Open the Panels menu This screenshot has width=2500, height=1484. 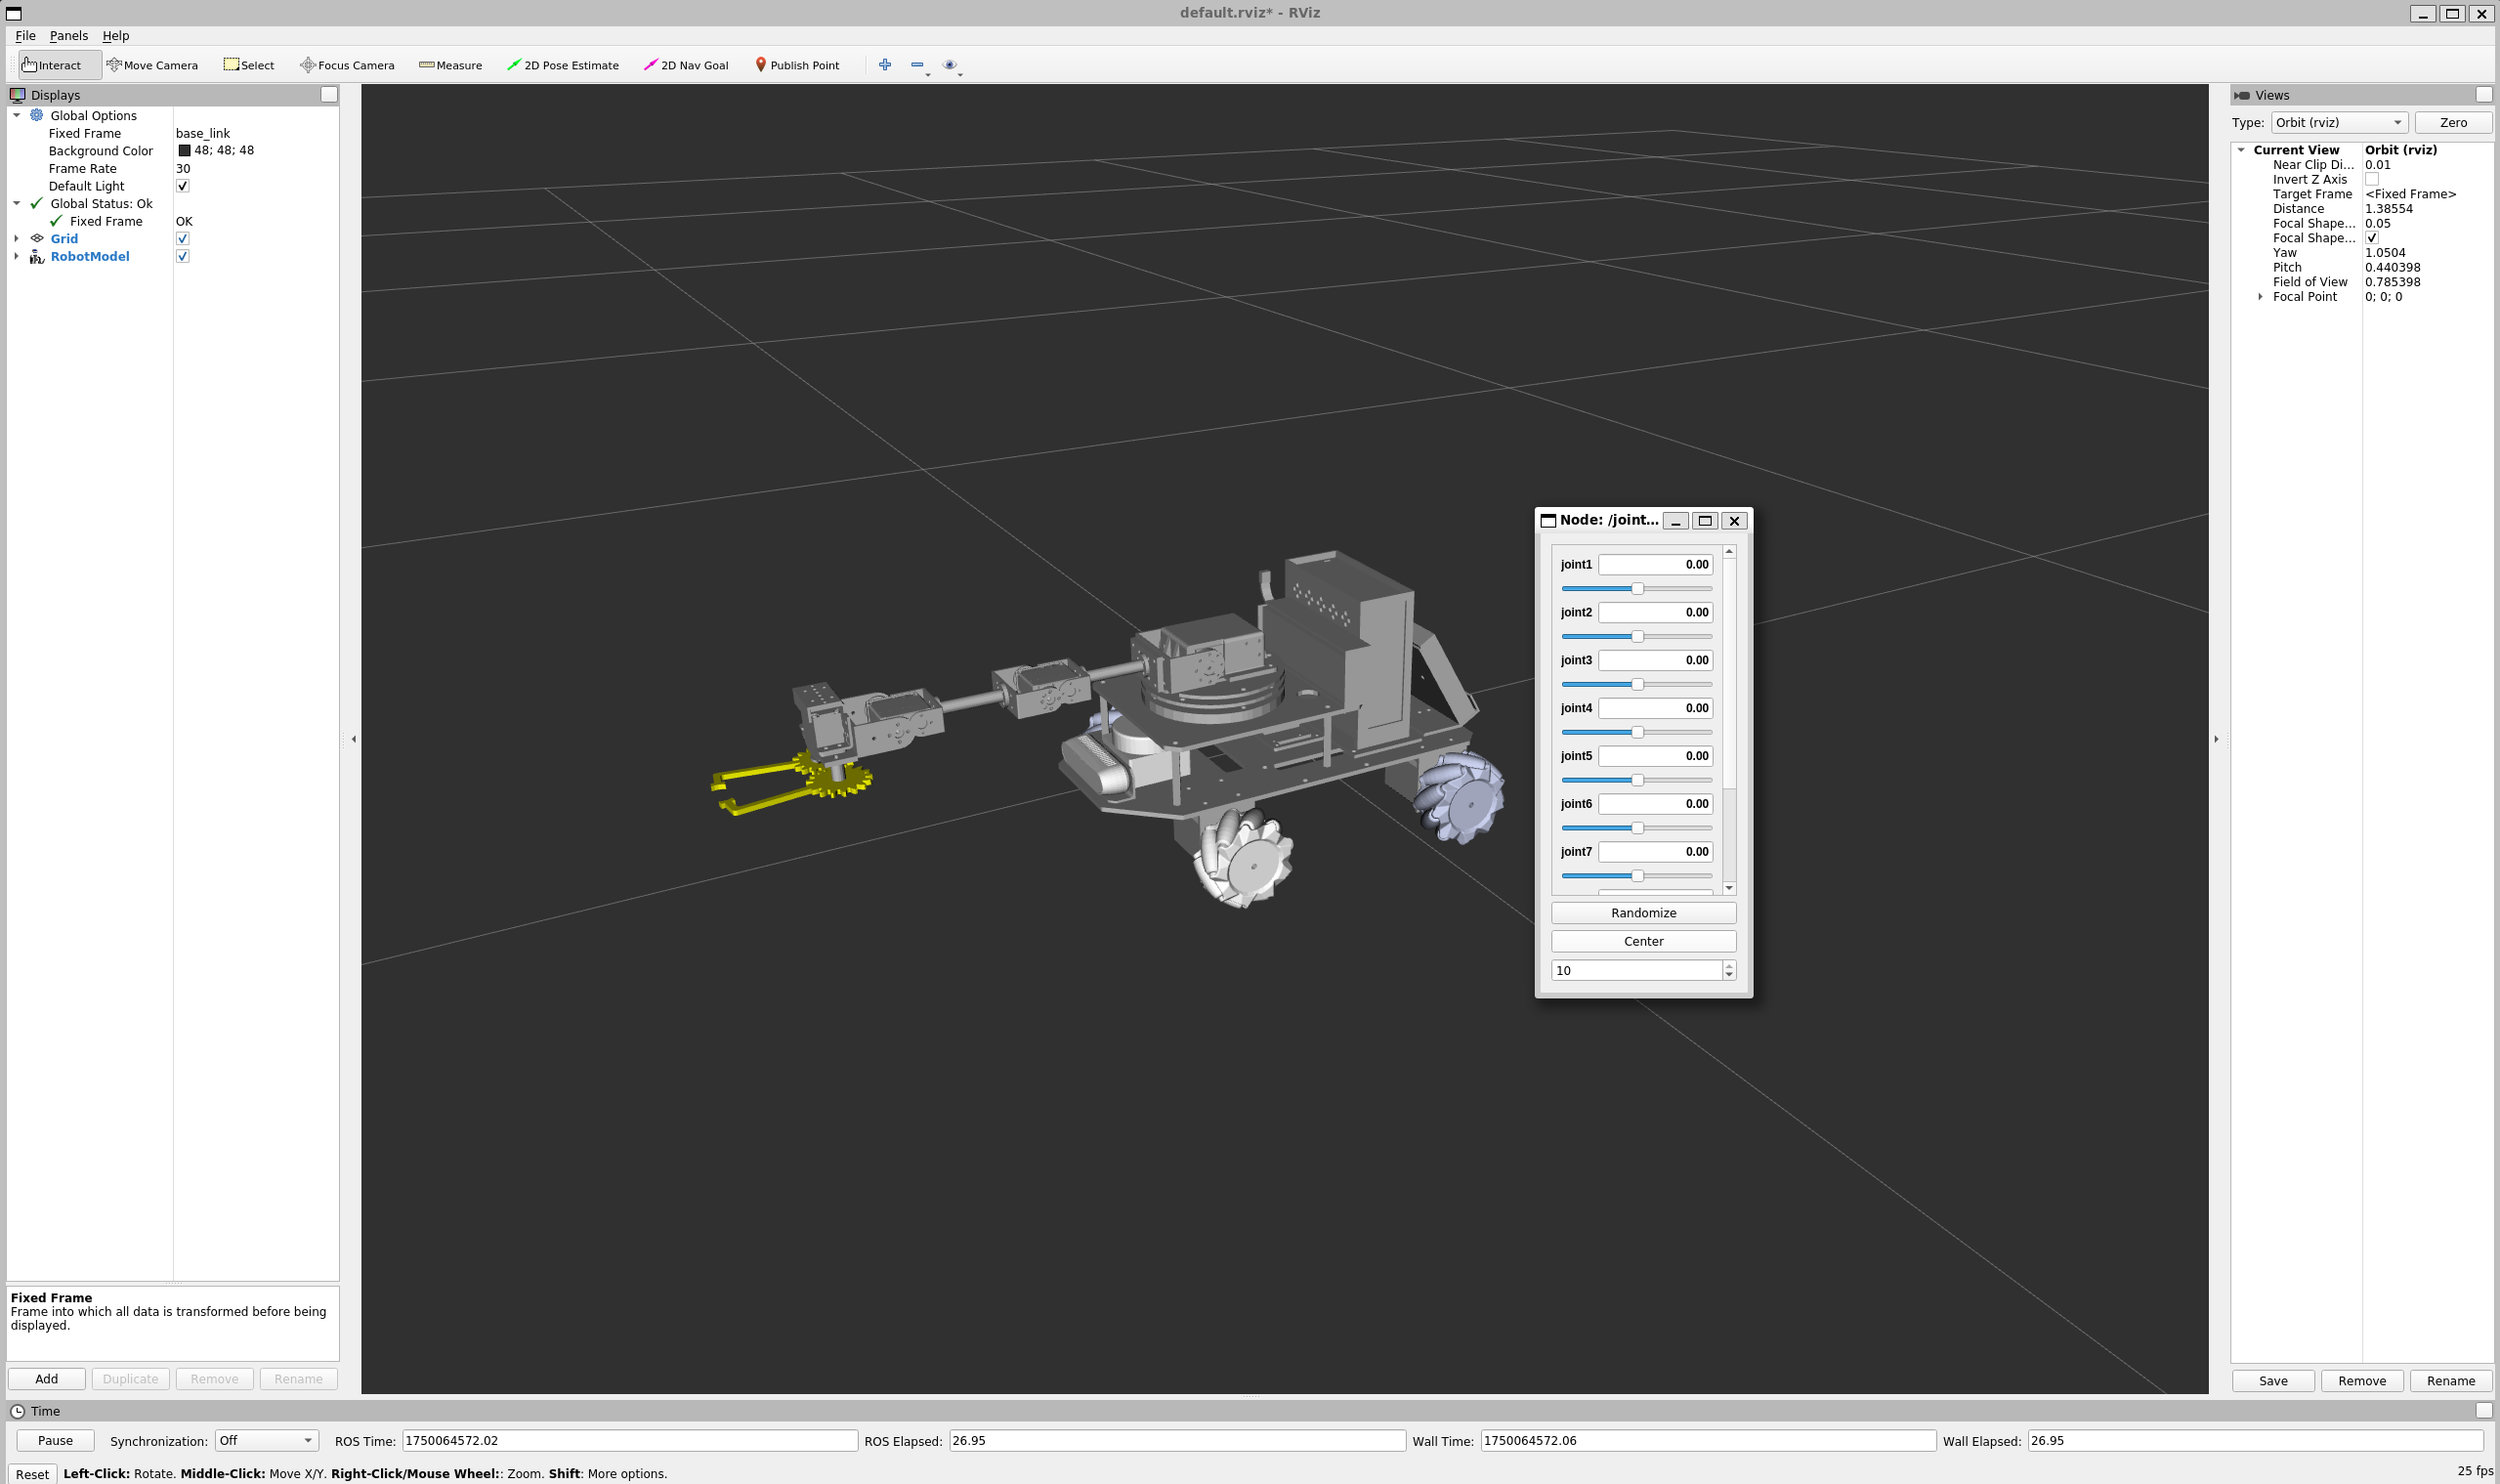point(68,35)
